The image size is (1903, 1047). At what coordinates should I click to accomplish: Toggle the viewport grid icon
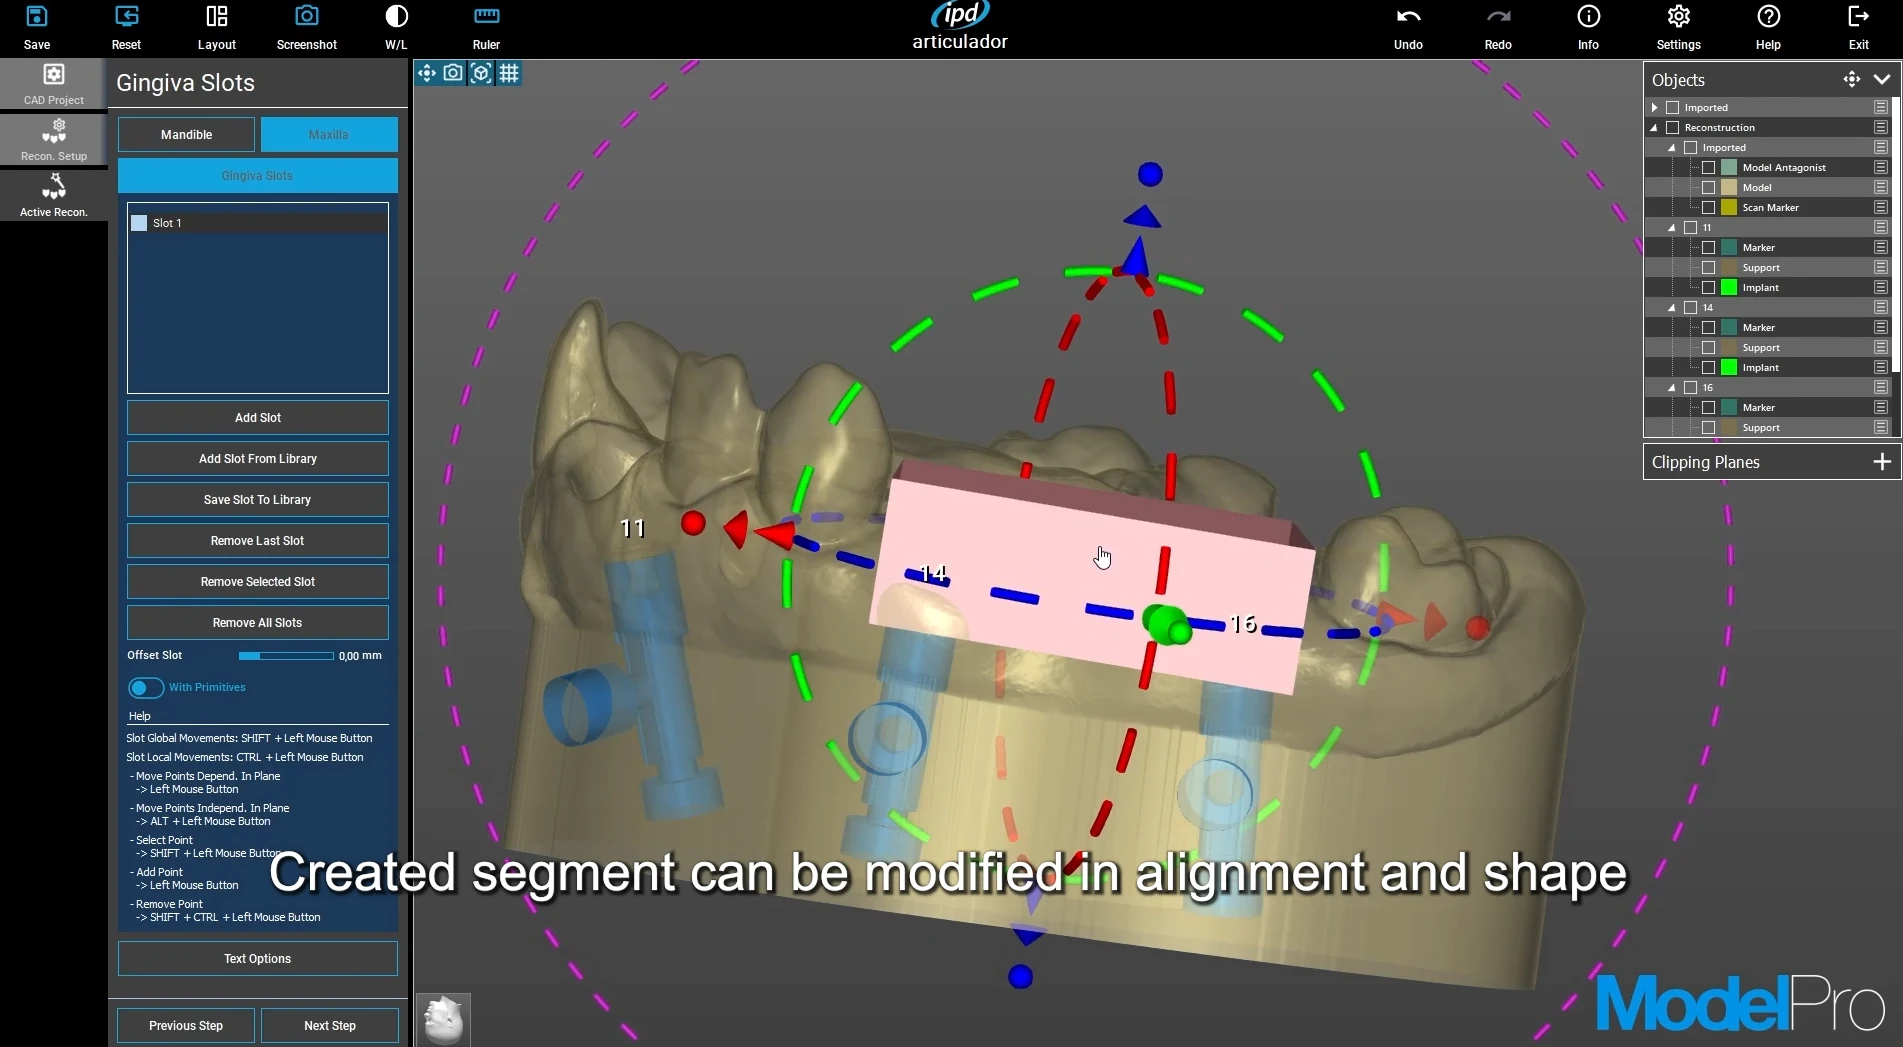(x=509, y=73)
